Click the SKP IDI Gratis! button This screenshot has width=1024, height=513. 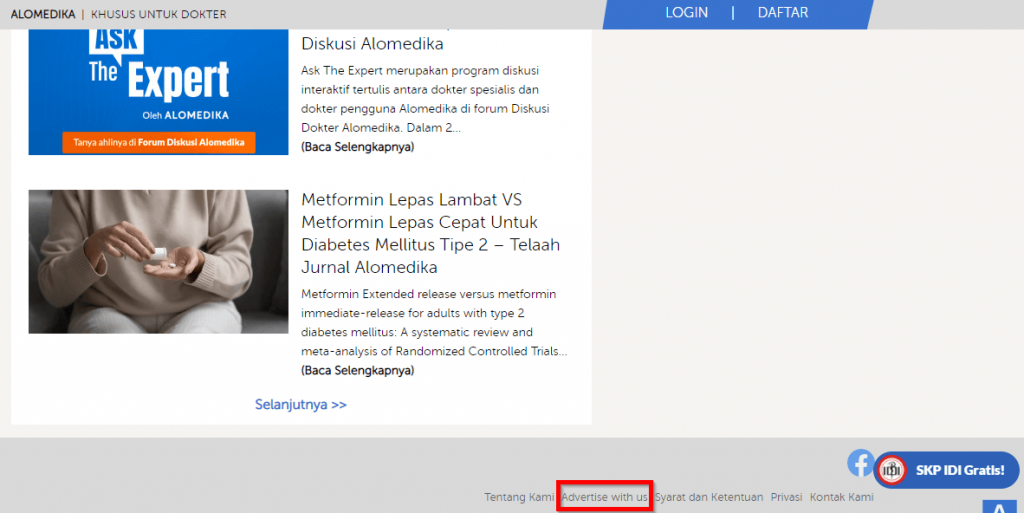pos(946,470)
